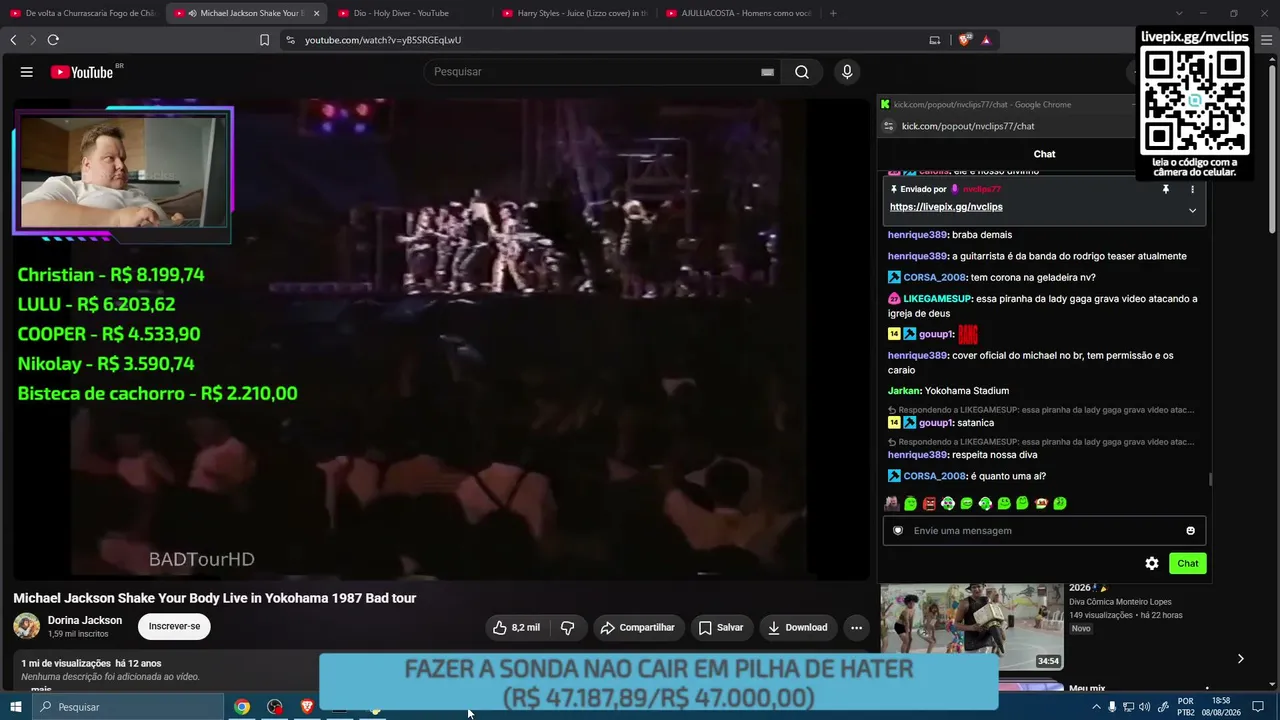This screenshot has height=720, width=1280.
Task: Open more actions menu below the video
Action: 856,628
